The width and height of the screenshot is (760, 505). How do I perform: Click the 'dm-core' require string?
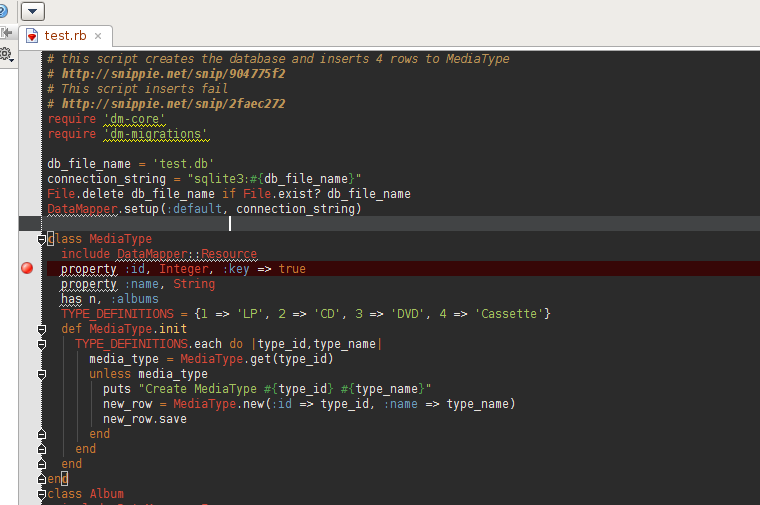point(134,119)
